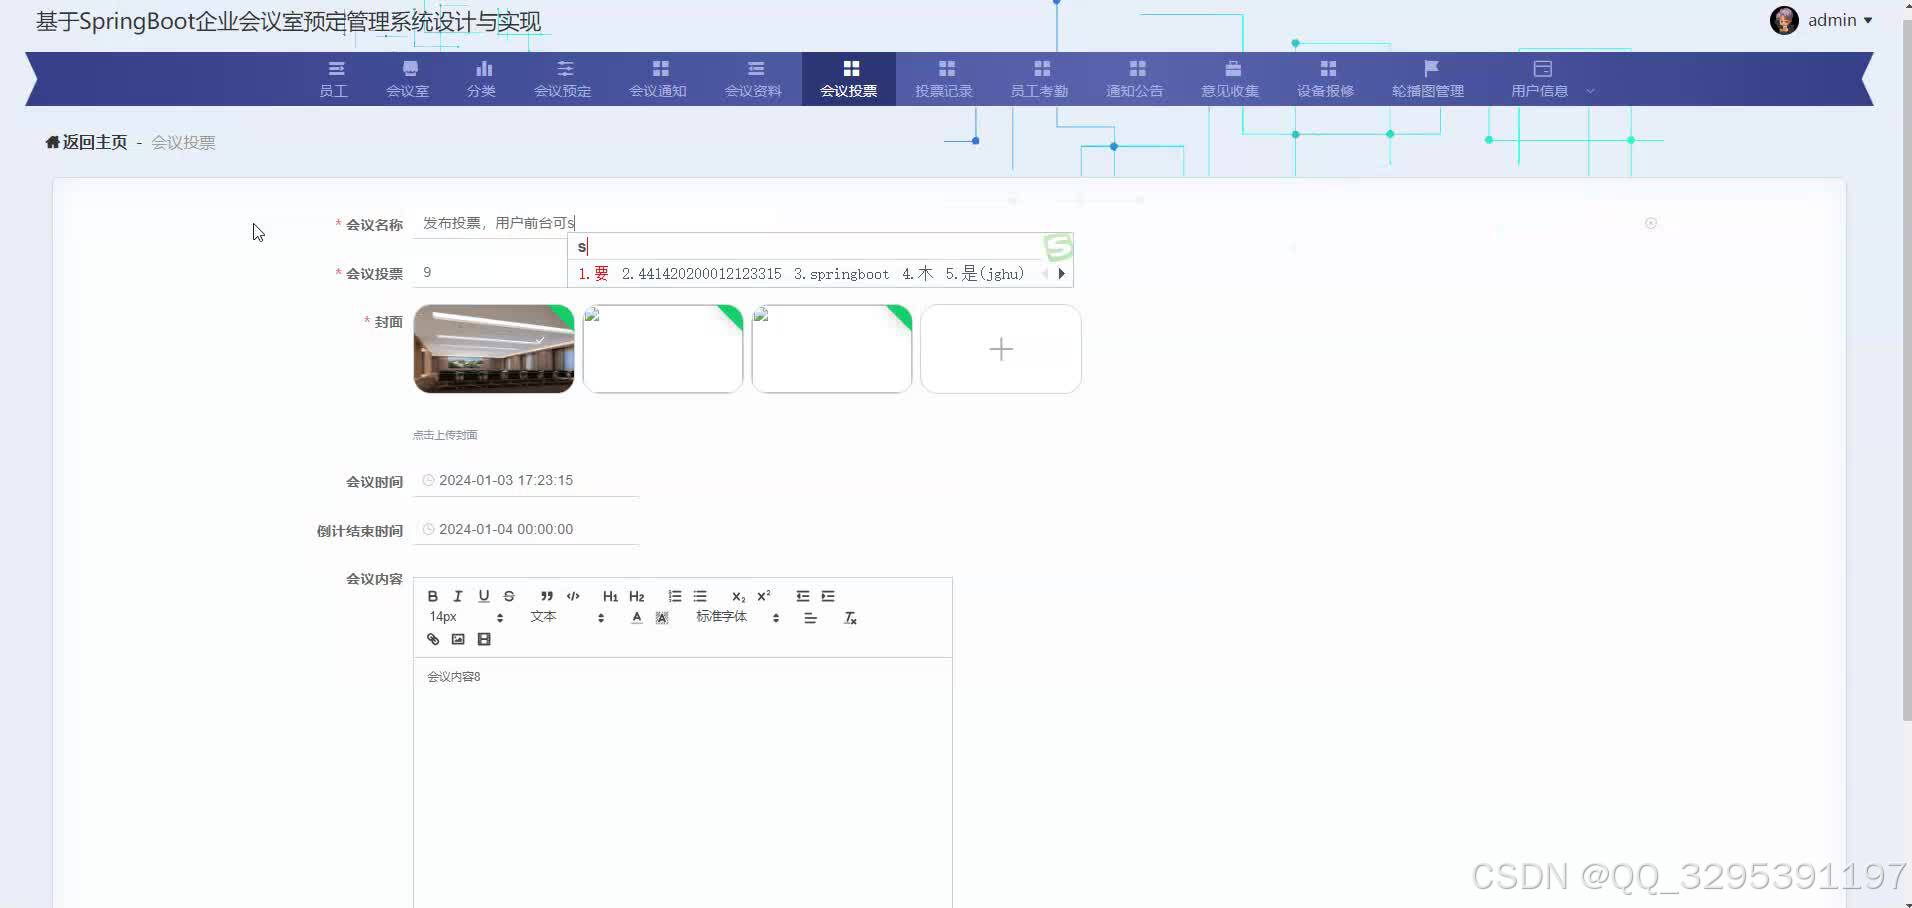Switch to the 会议室 navigation tab
The height and width of the screenshot is (908, 1912).
click(407, 79)
